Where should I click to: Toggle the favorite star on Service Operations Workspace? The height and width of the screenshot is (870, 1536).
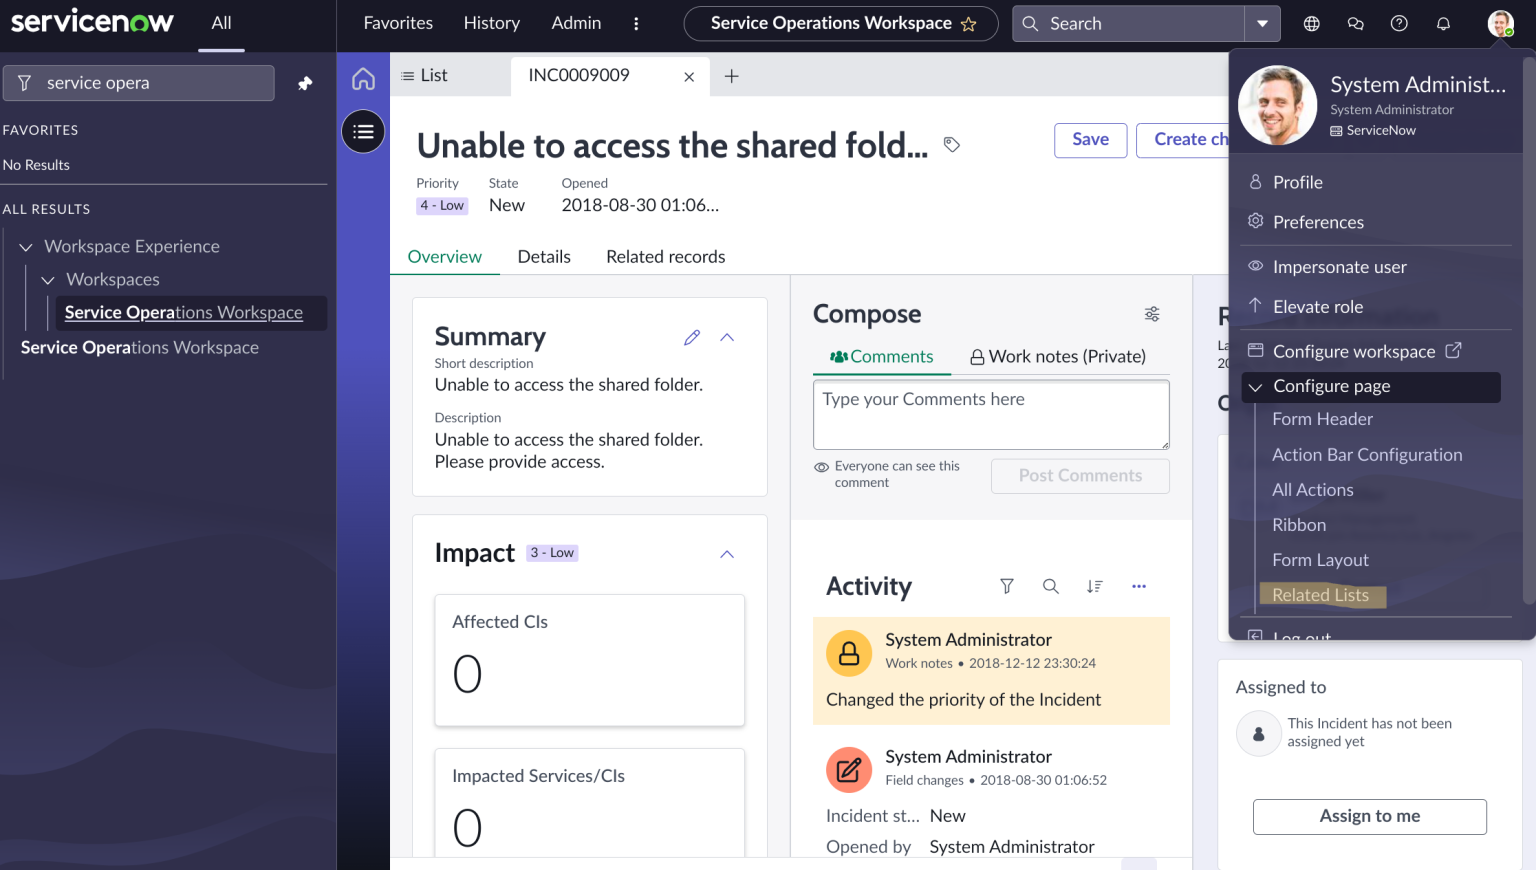(x=968, y=23)
